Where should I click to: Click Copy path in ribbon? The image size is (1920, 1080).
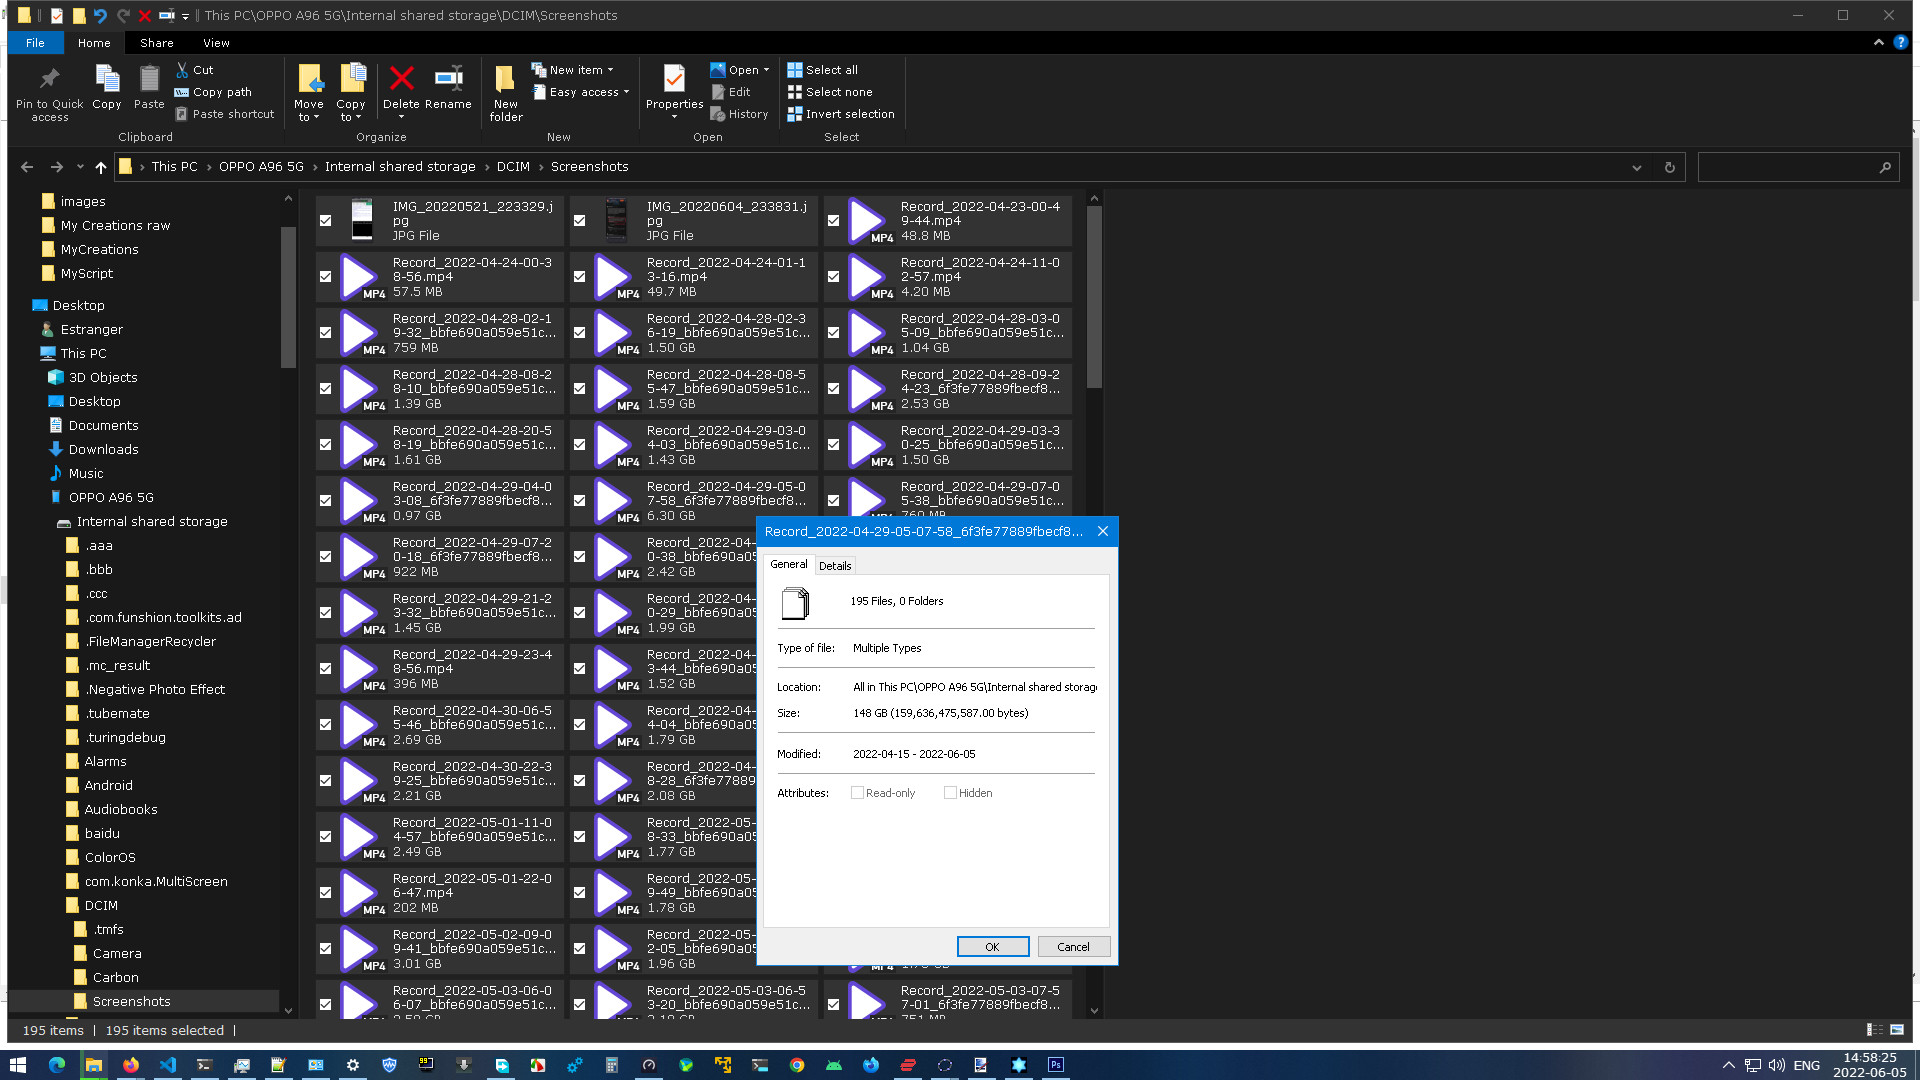tap(213, 92)
